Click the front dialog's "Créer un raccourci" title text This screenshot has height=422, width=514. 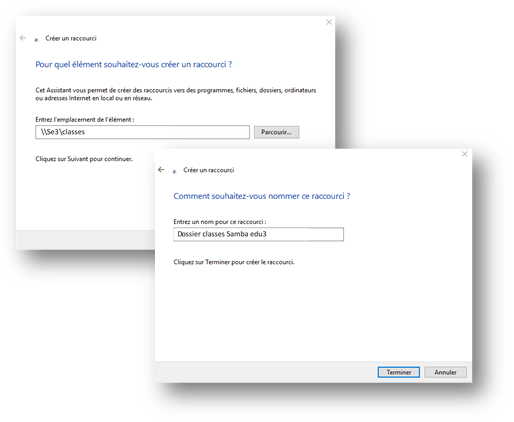point(209,170)
